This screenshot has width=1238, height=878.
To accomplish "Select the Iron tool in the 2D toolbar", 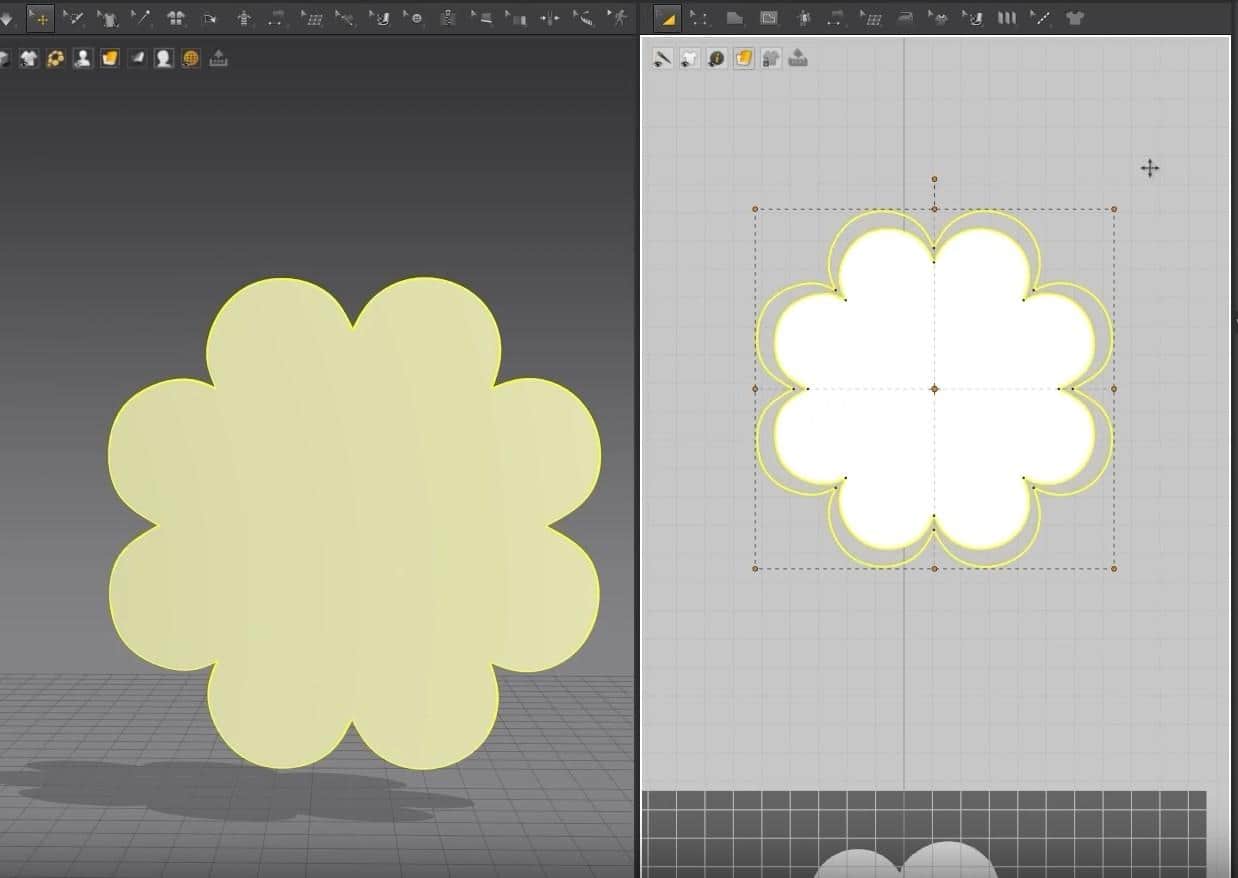I will pyautogui.click(x=905, y=18).
